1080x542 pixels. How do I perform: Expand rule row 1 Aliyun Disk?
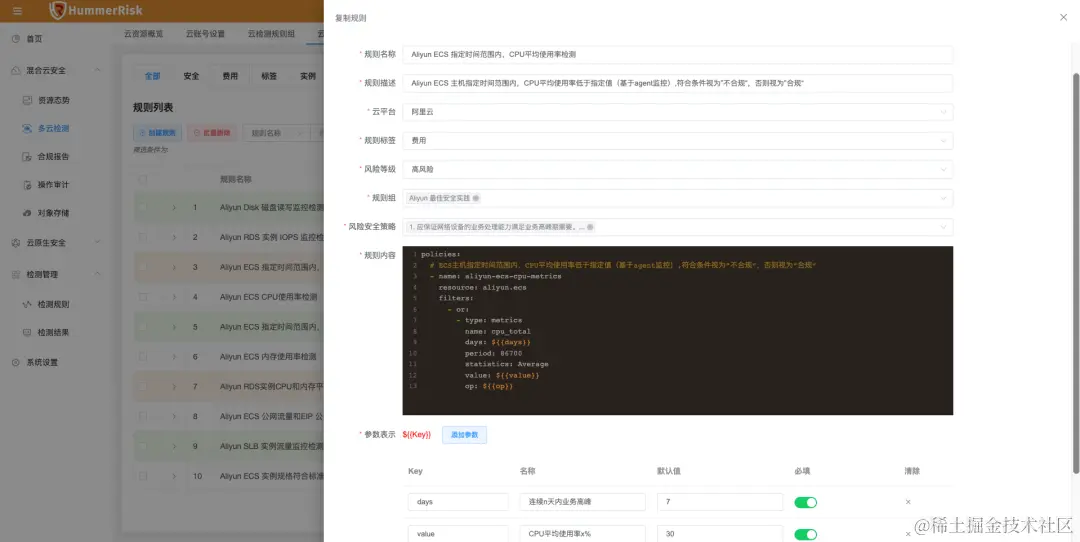(174, 207)
